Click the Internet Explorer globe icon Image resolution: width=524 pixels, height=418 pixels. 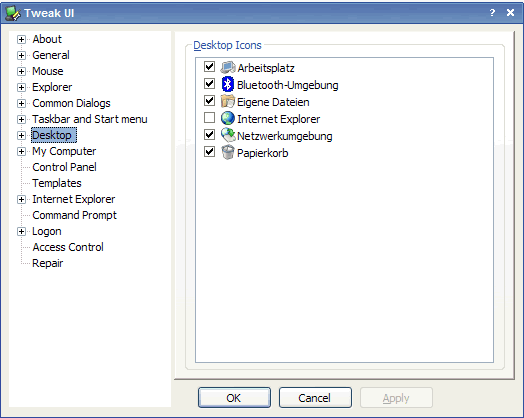(x=228, y=118)
